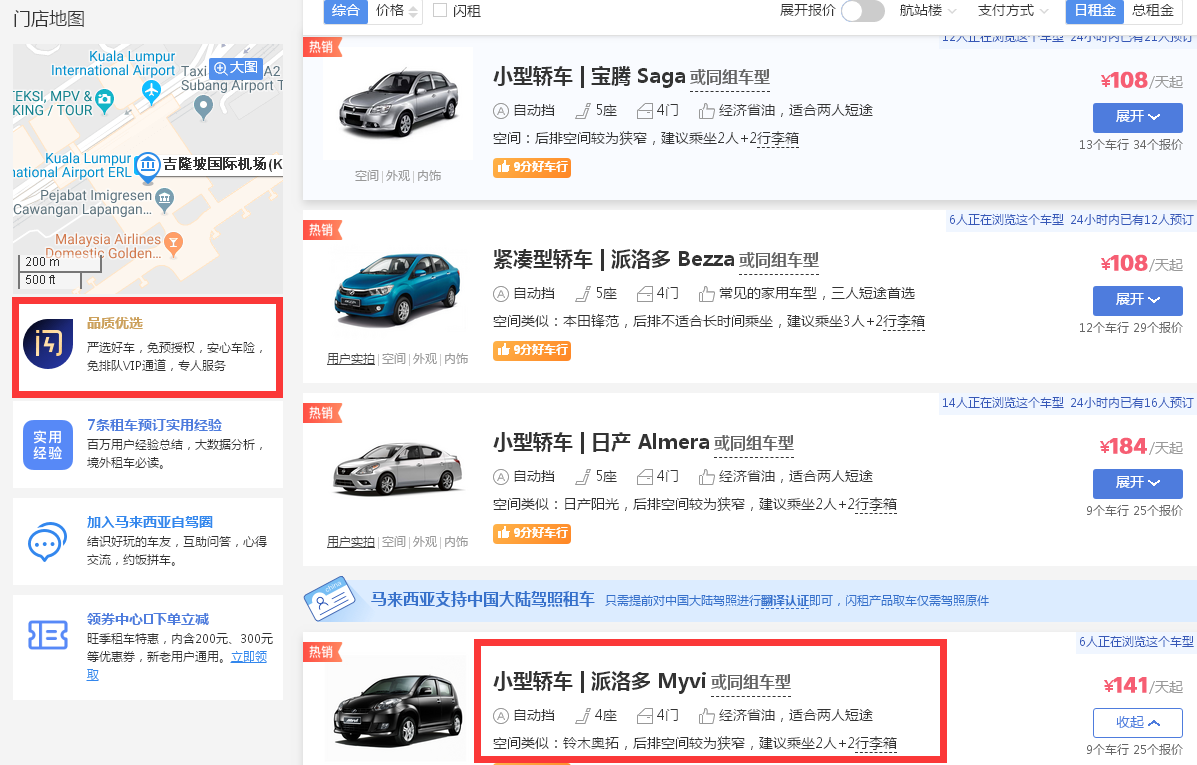Image resolution: width=1197 pixels, height=765 pixels.
Task: Click the 立即领取 coupon link
Action: [248, 657]
